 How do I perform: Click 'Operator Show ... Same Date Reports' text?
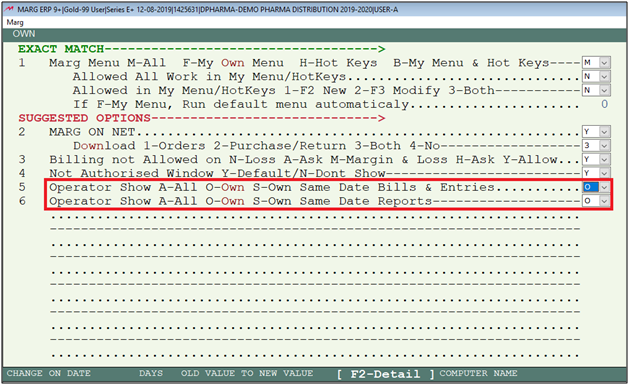tap(240, 201)
